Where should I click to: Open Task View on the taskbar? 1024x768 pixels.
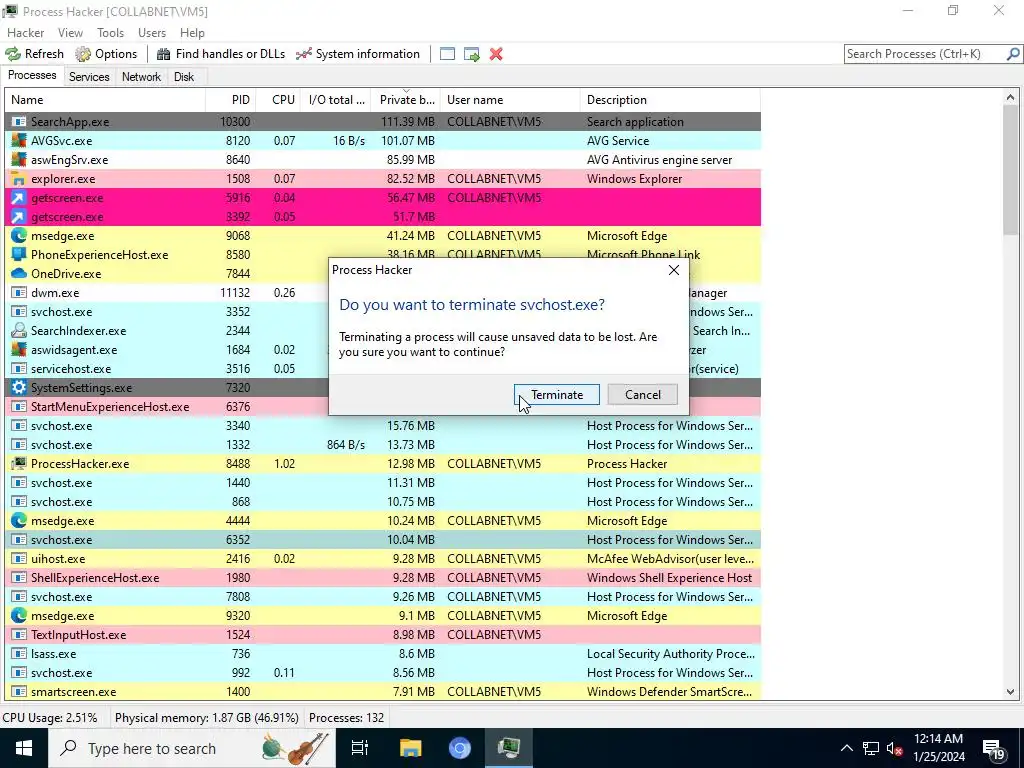360,748
